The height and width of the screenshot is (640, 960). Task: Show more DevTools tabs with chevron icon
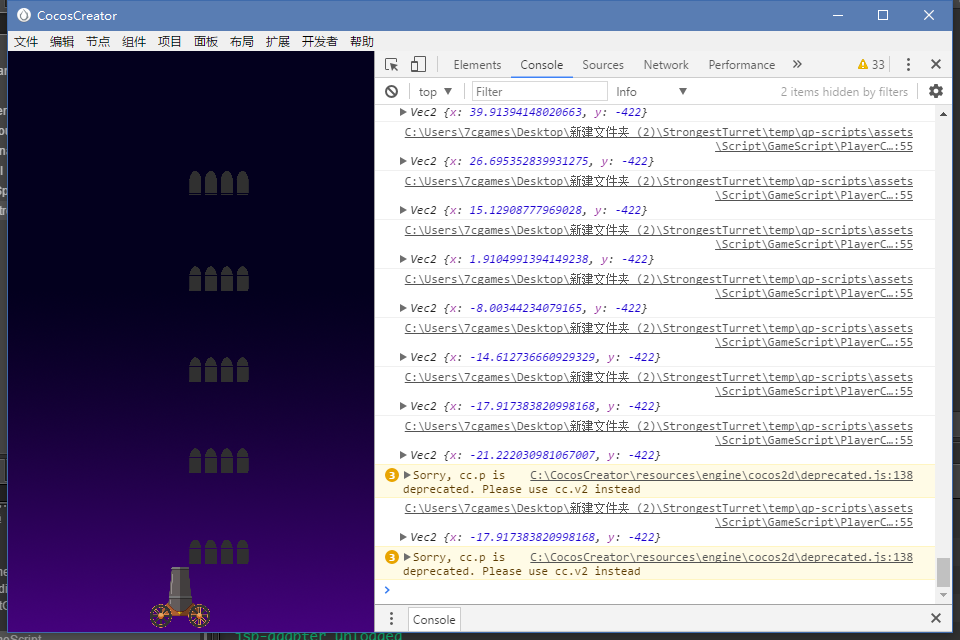pyautogui.click(x=797, y=64)
